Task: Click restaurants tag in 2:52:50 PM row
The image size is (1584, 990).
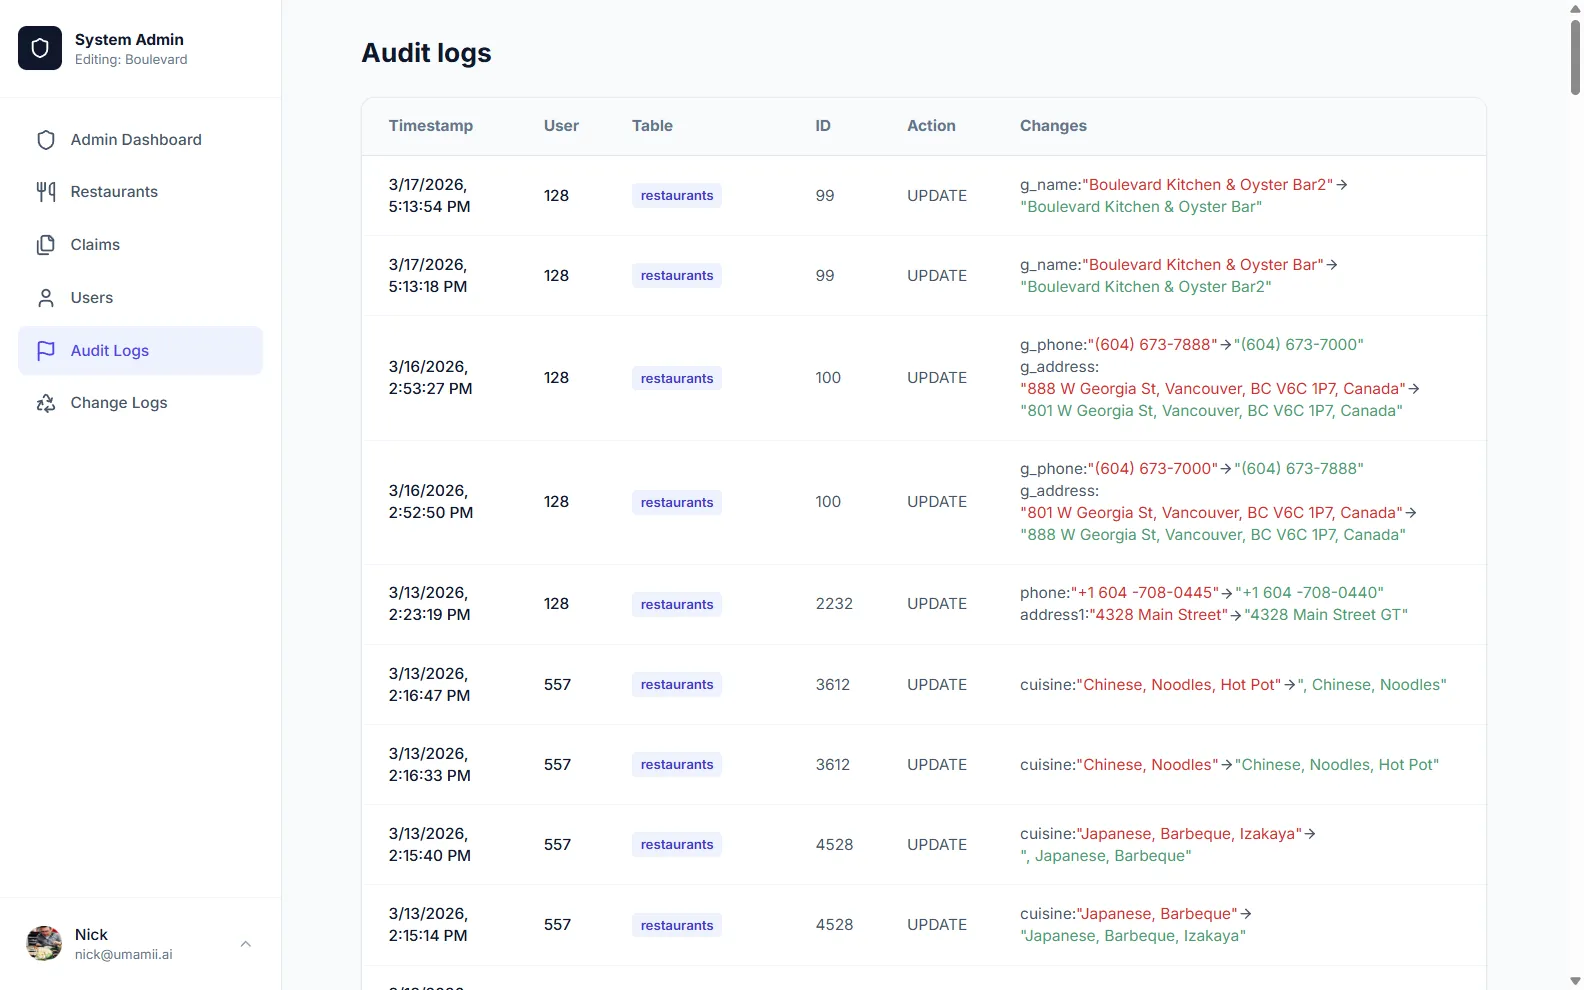Action: click(677, 502)
